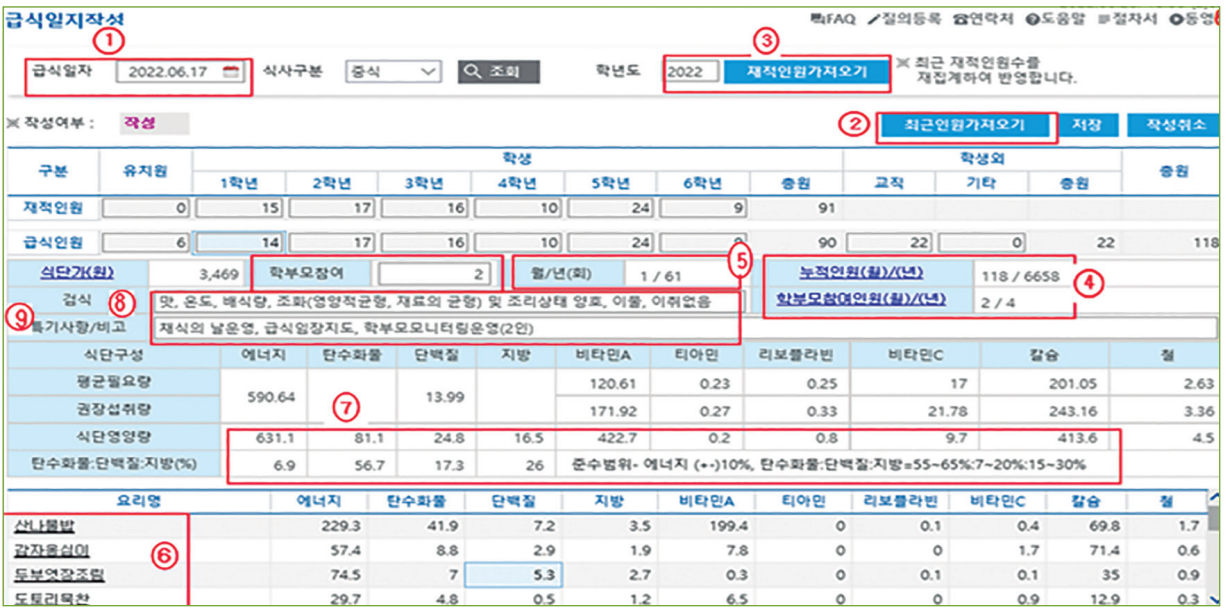Open the 감자옹심이 dish link
1226x611 pixels.
click(51, 551)
